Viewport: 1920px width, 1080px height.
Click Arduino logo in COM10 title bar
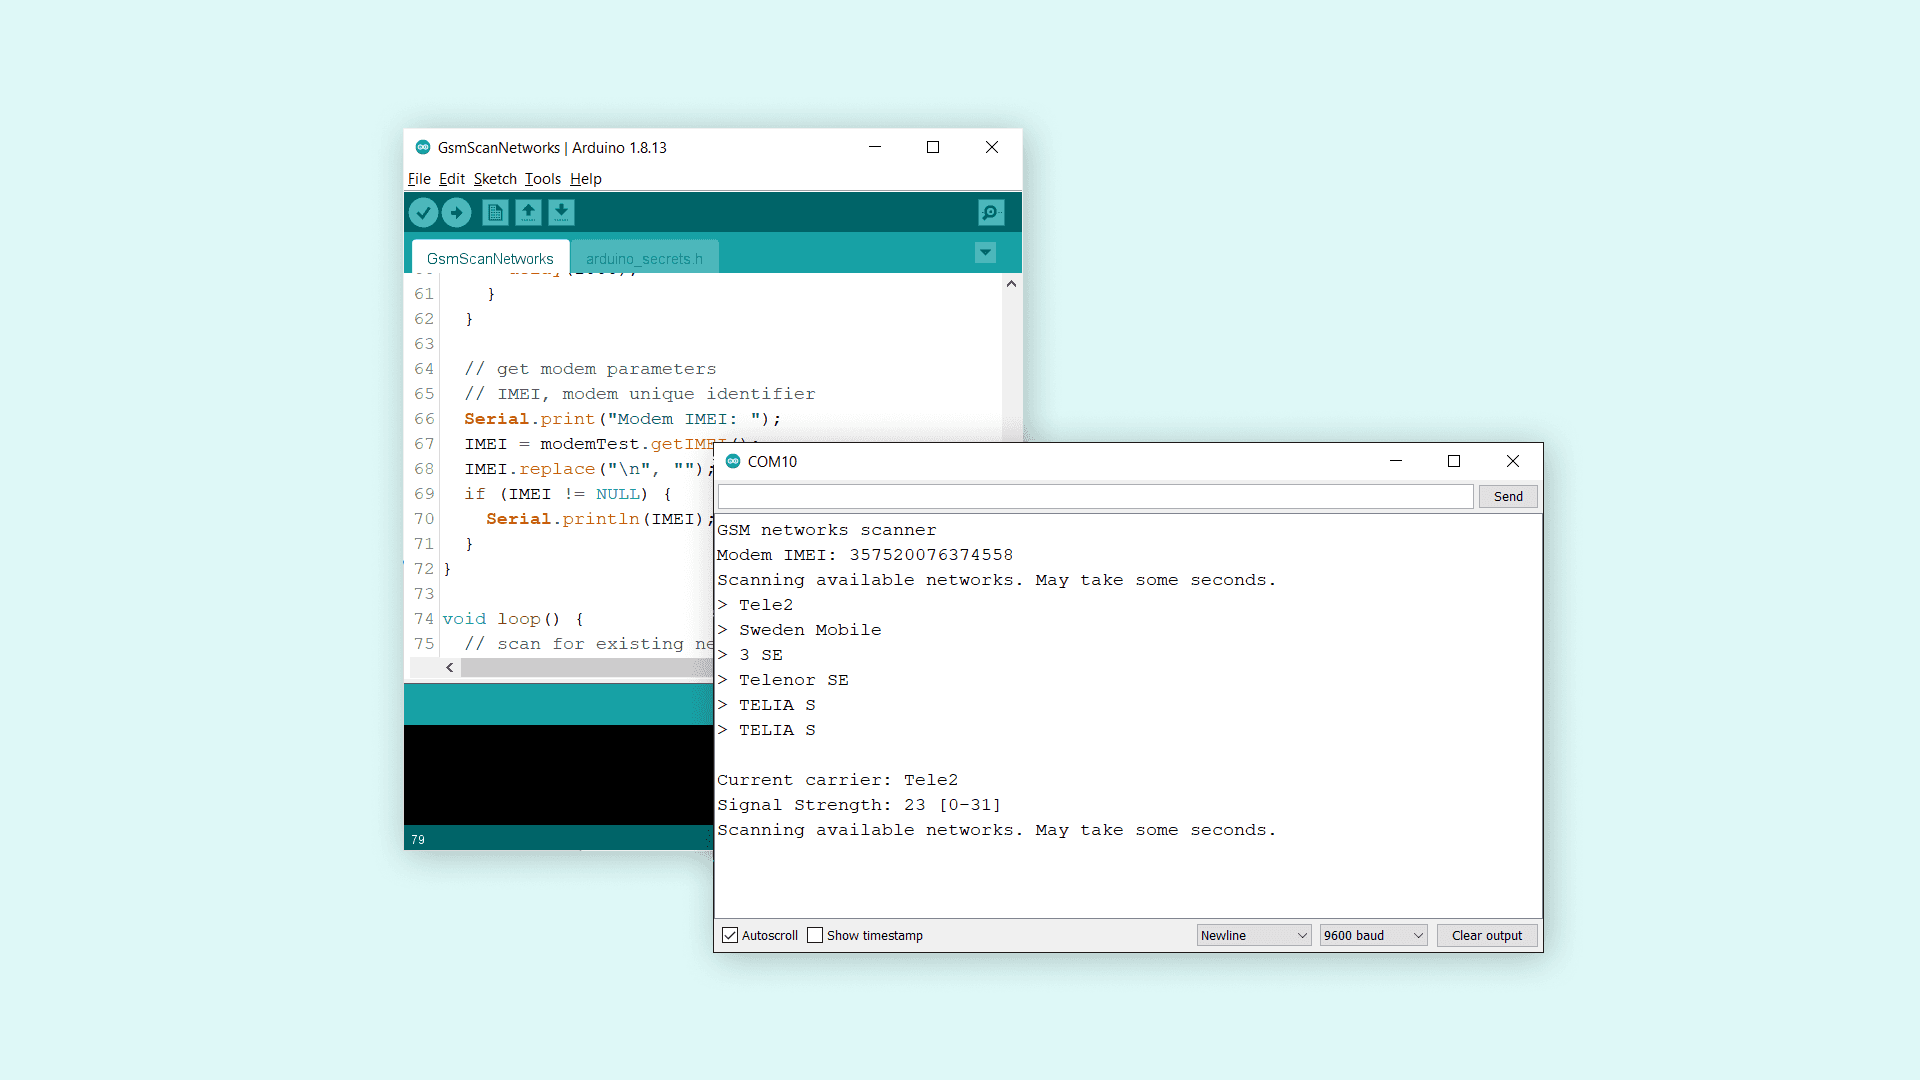[733, 461]
